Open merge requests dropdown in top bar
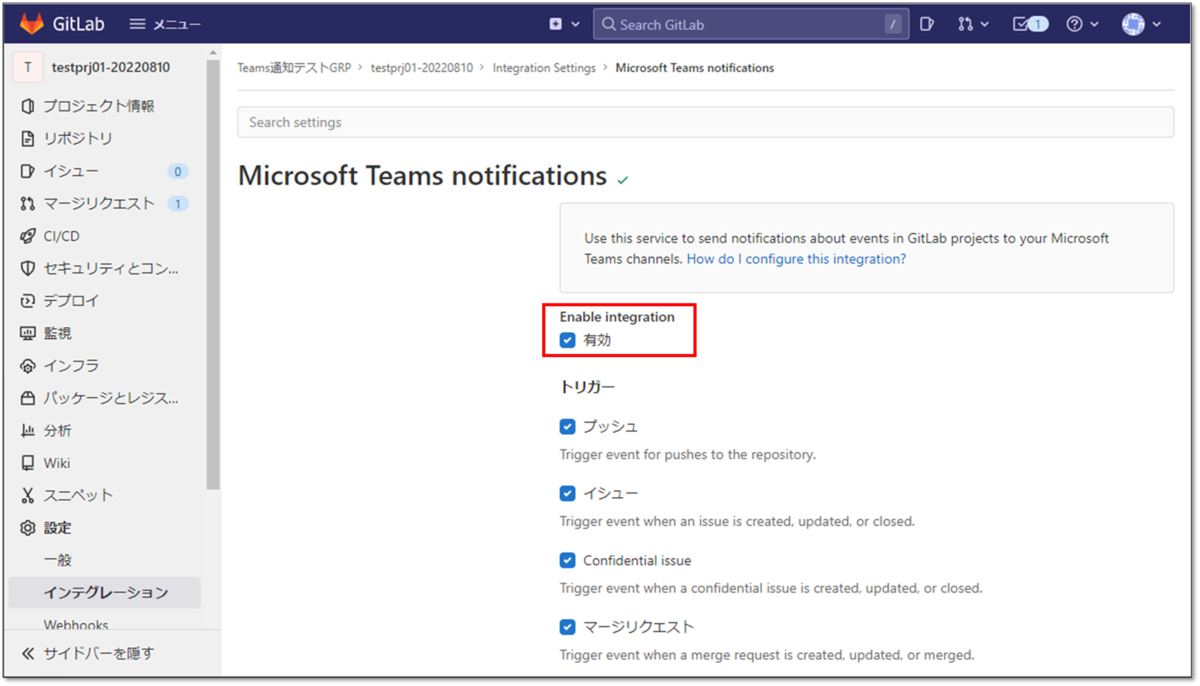Viewport: 1200px width, 686px height. pyautogui.click(x=973, y=24)
